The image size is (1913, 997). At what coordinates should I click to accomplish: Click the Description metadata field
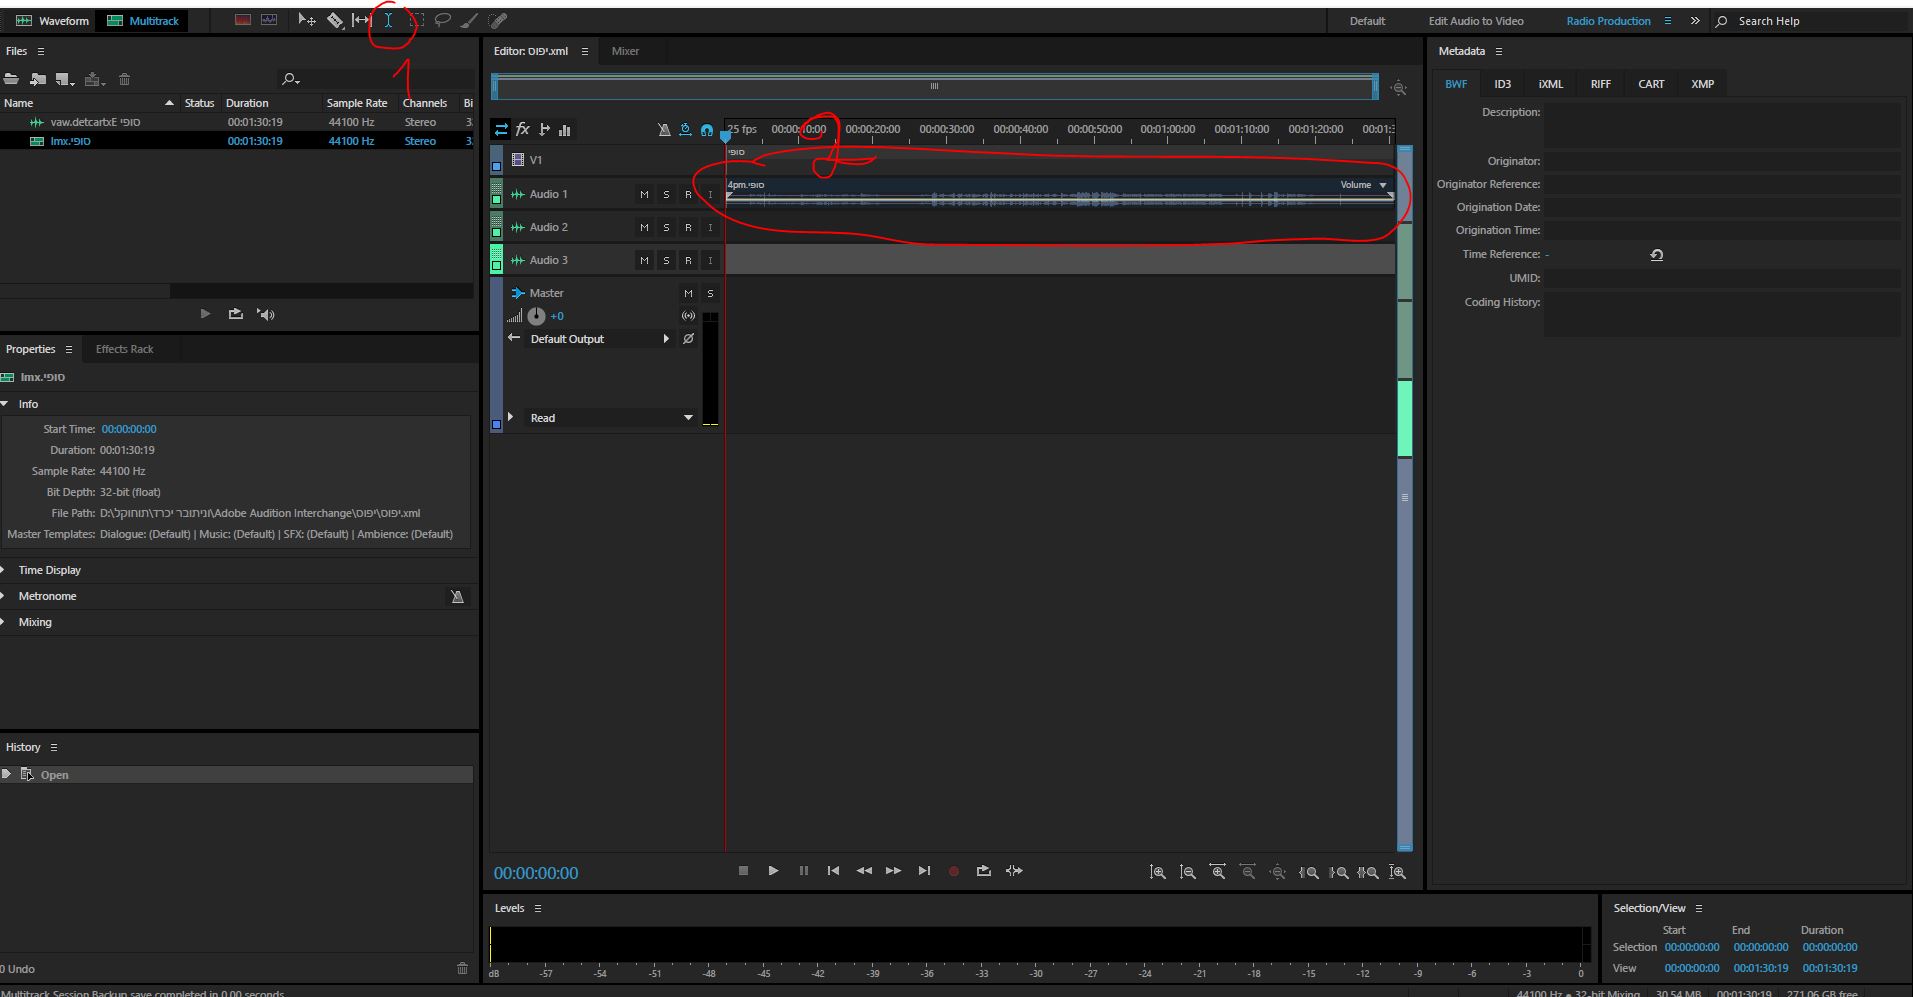click(1721, 124)
